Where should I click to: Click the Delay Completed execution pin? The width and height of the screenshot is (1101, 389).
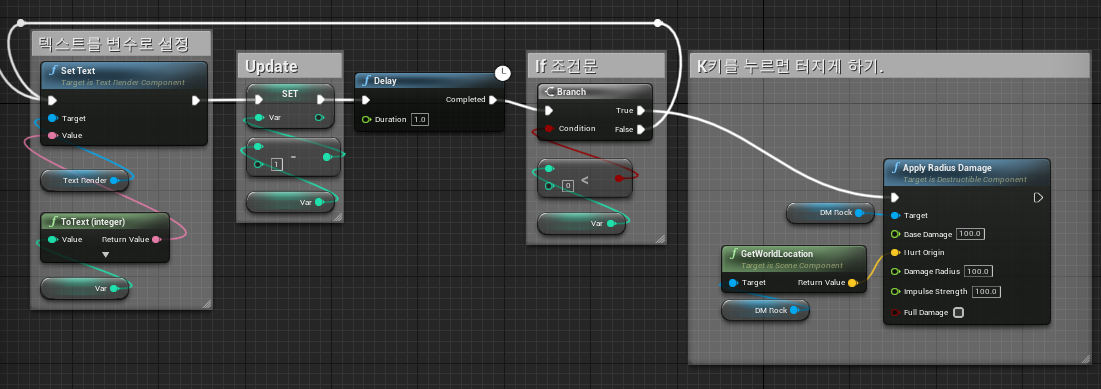[493, 100]
